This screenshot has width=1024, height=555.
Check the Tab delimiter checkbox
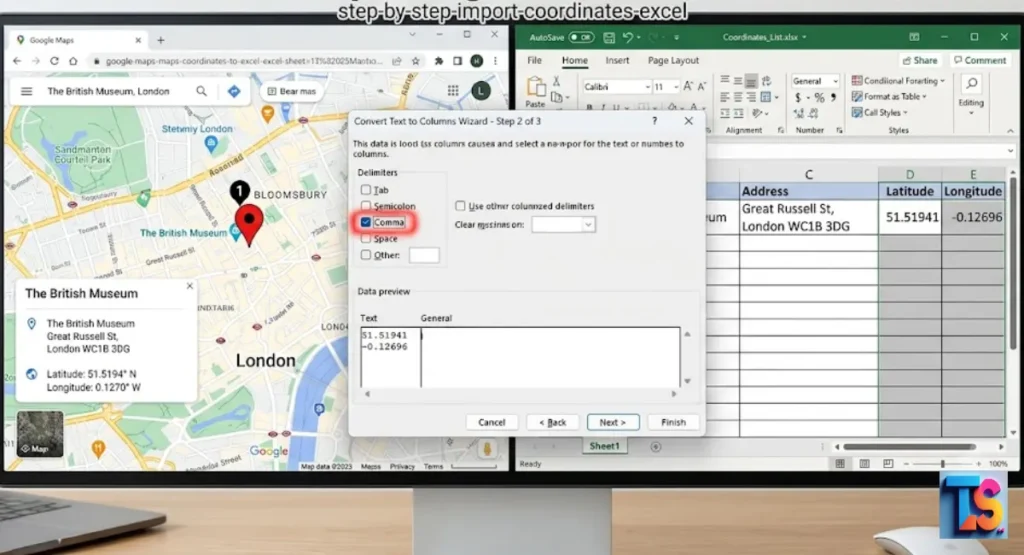(366, 189)
